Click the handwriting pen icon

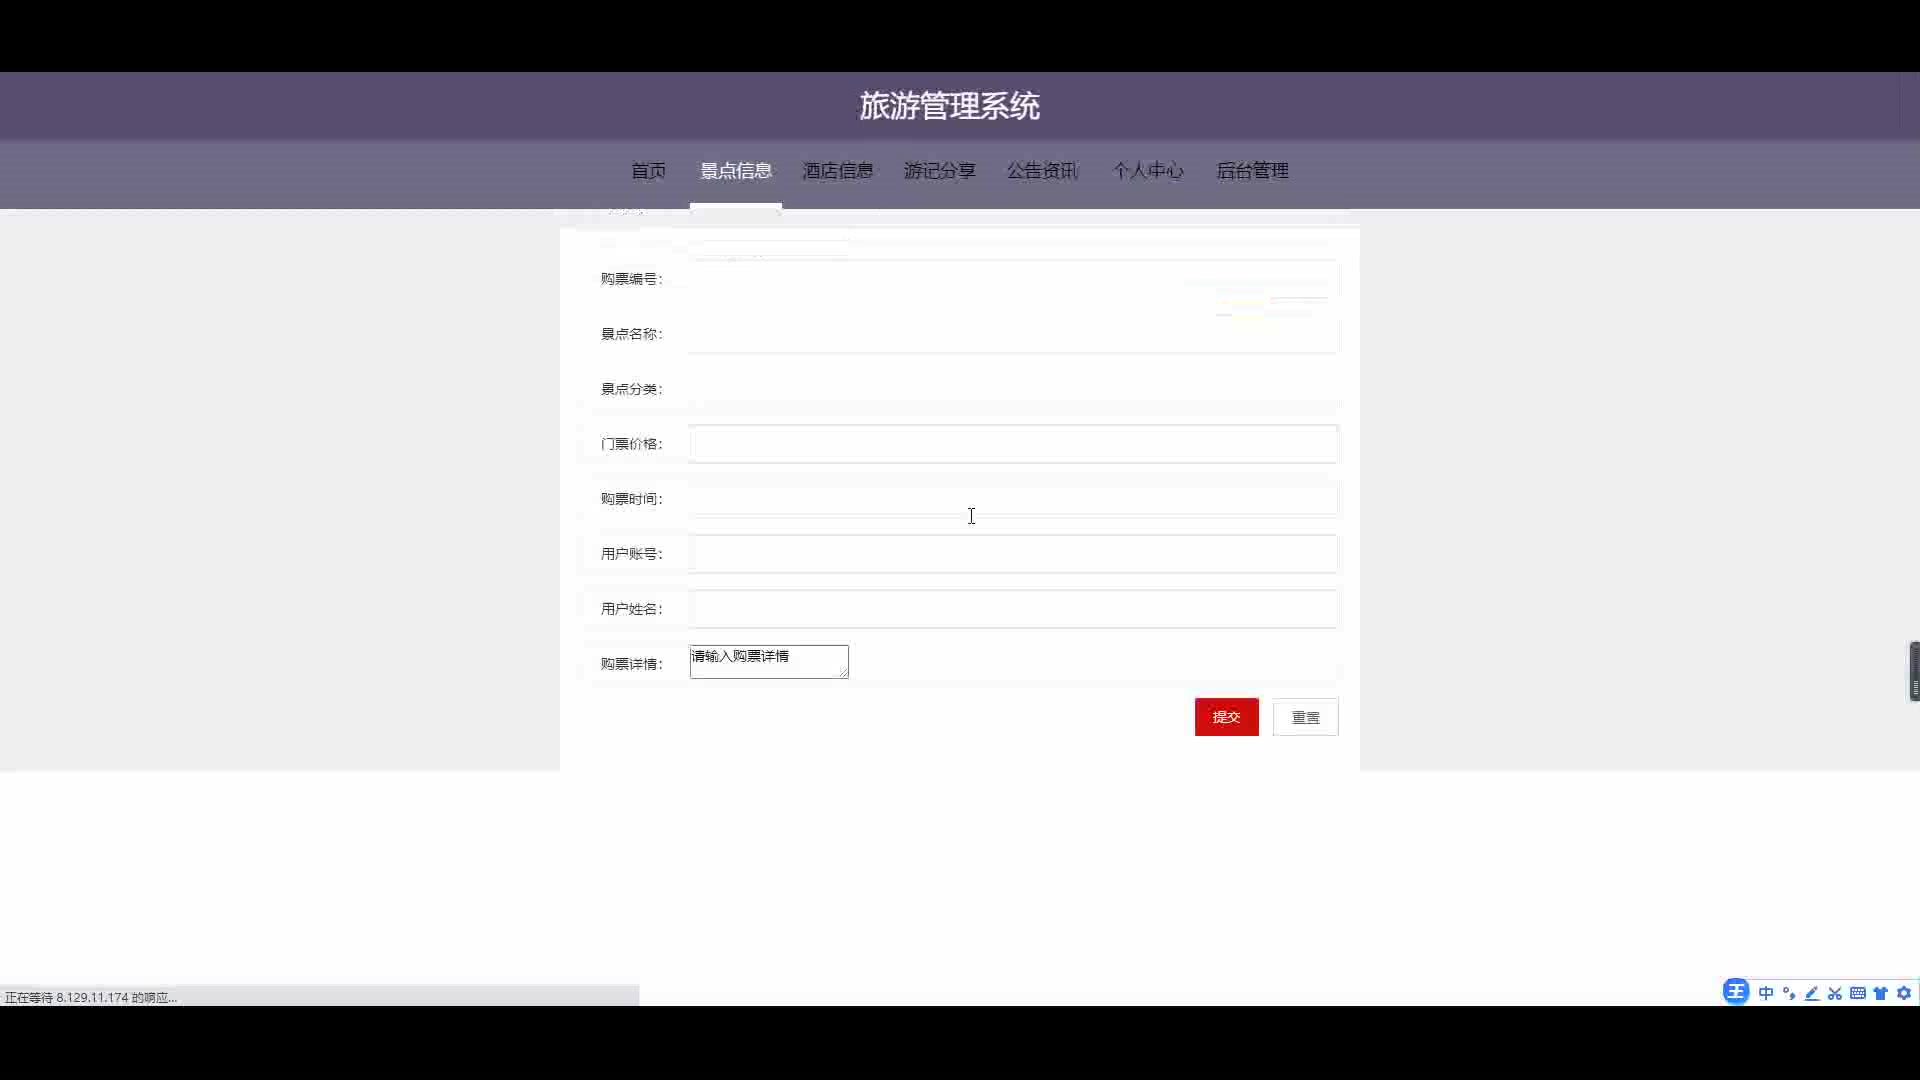pos(1812,993)
